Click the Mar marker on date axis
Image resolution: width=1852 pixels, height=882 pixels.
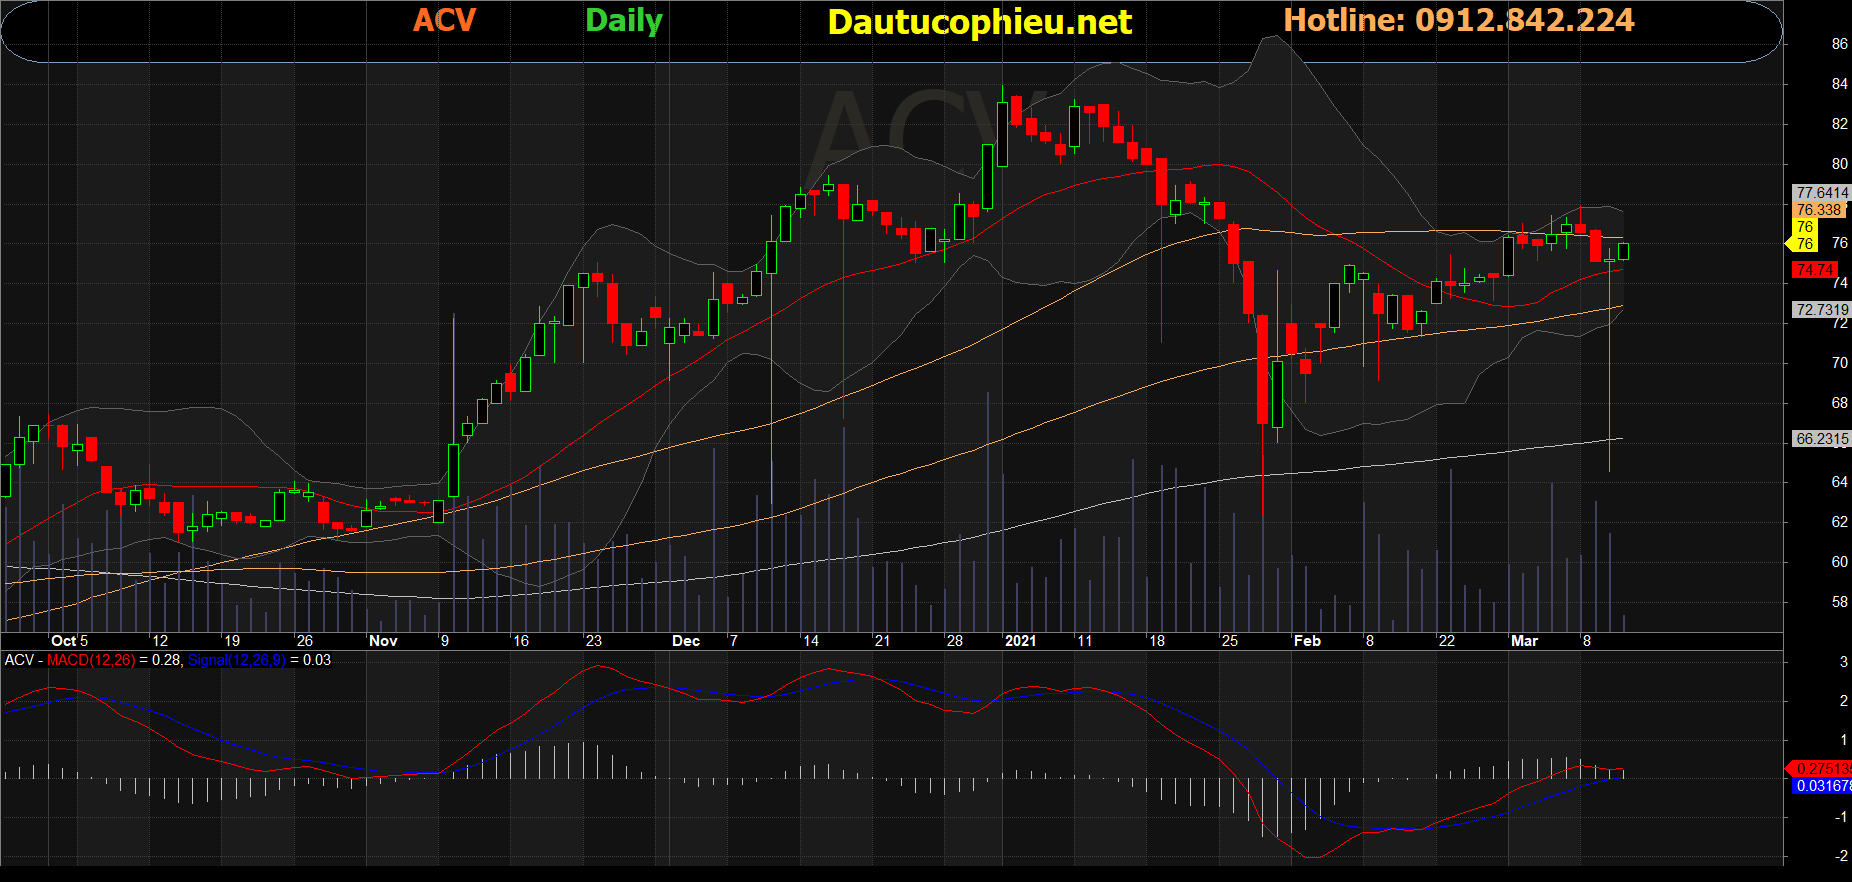pyautogui.click(x=1524, y=641)
